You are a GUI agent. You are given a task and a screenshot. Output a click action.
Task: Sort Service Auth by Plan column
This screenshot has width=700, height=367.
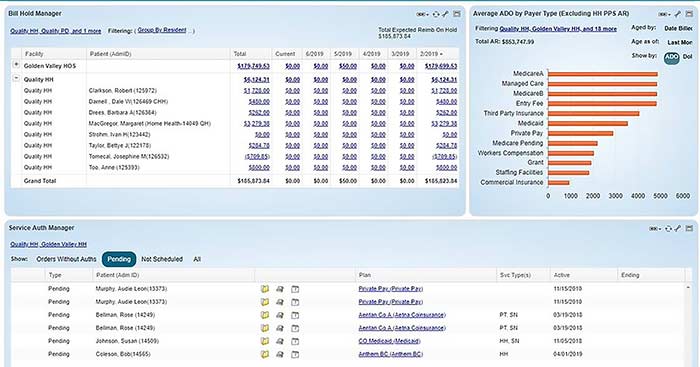click(426, 275)
